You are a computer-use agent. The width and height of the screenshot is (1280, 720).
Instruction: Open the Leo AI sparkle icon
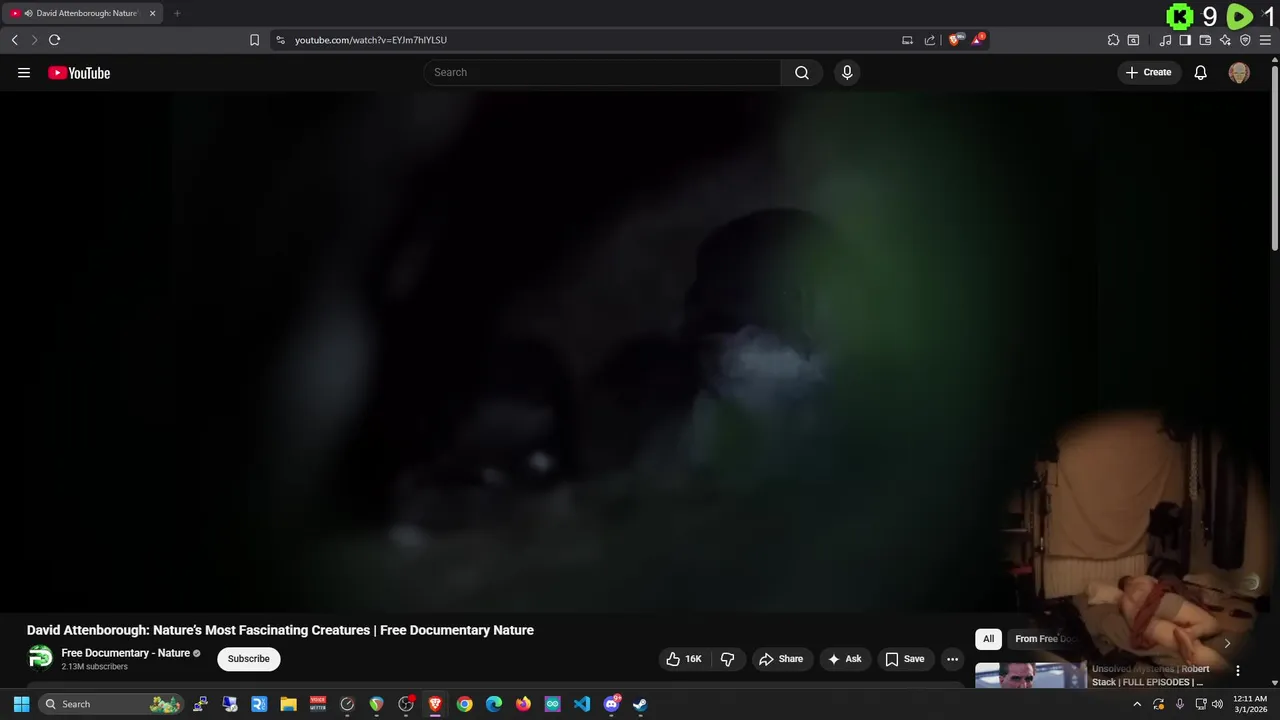1225,40
